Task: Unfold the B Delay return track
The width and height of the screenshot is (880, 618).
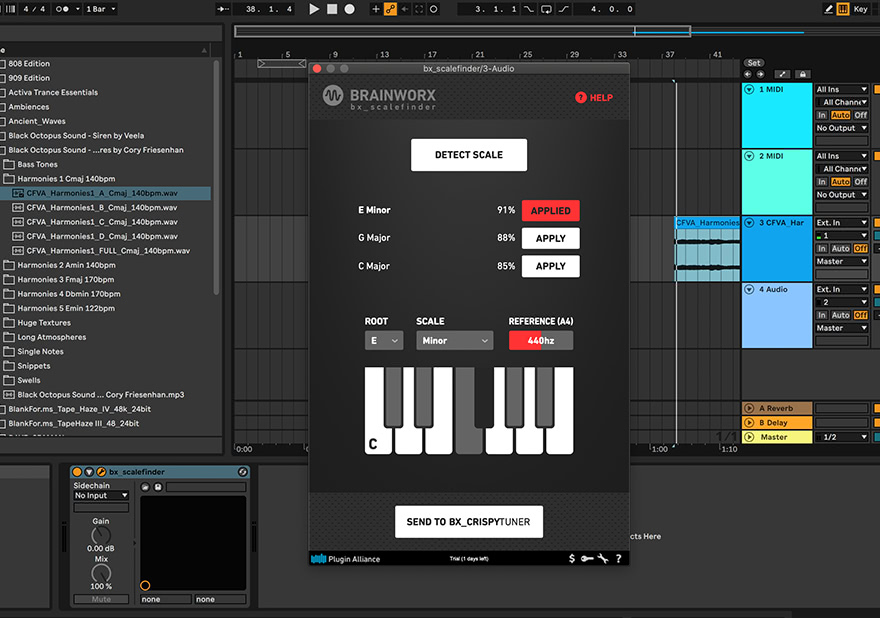Action: (749, 423)
